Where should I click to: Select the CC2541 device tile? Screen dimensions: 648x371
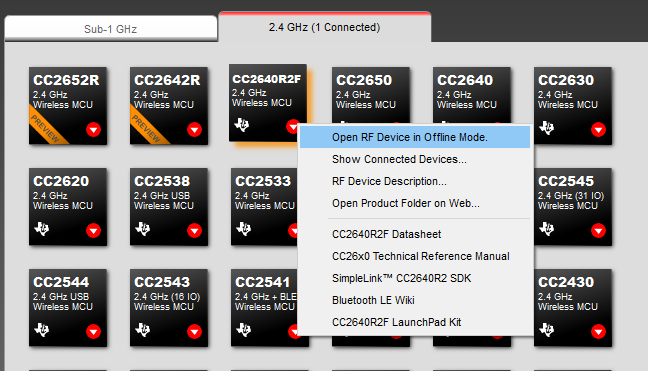pyautogui.click(x=264, y=308)
